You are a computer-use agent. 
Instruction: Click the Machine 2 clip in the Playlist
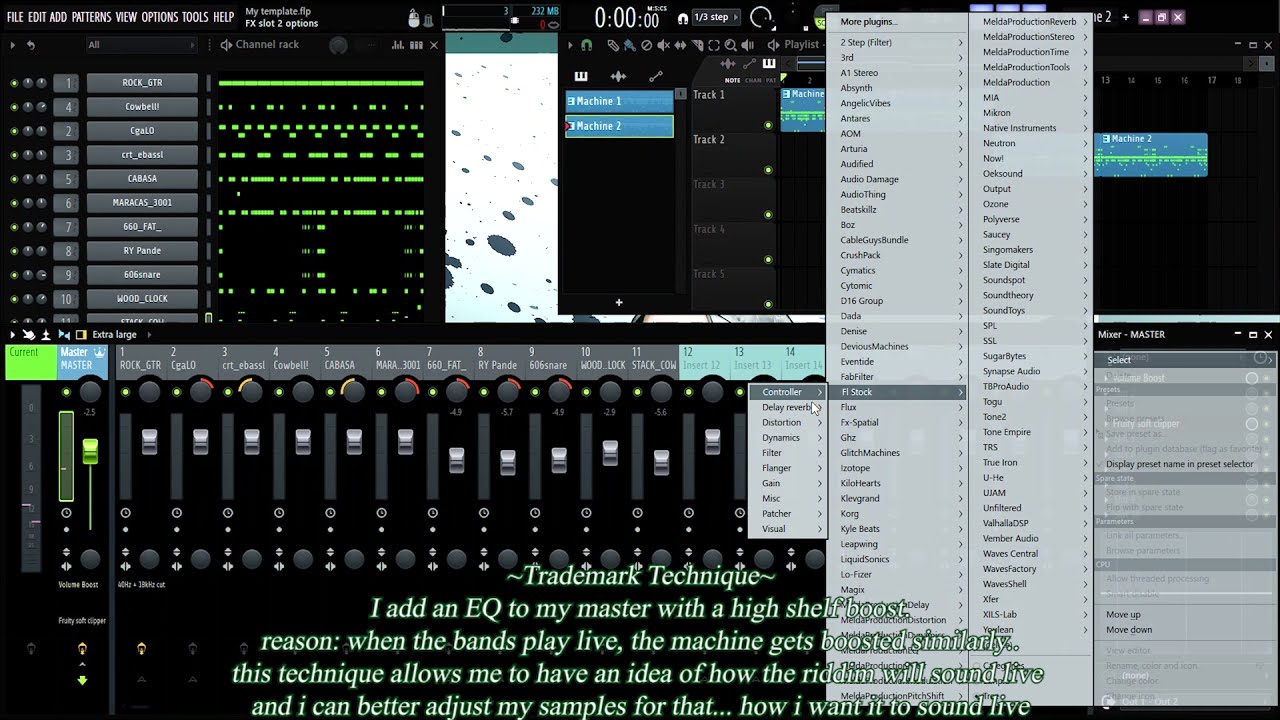click(1151, 154)
